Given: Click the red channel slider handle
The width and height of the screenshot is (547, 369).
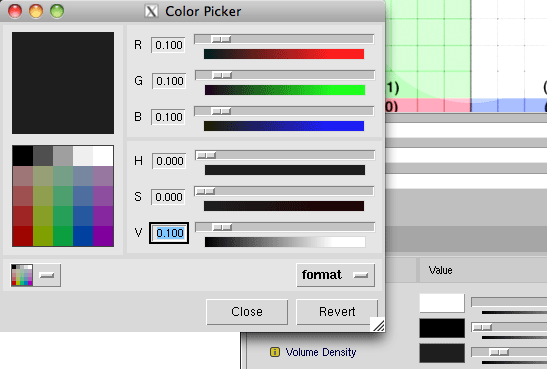Looking at the screenshot, I should point(221,39).
